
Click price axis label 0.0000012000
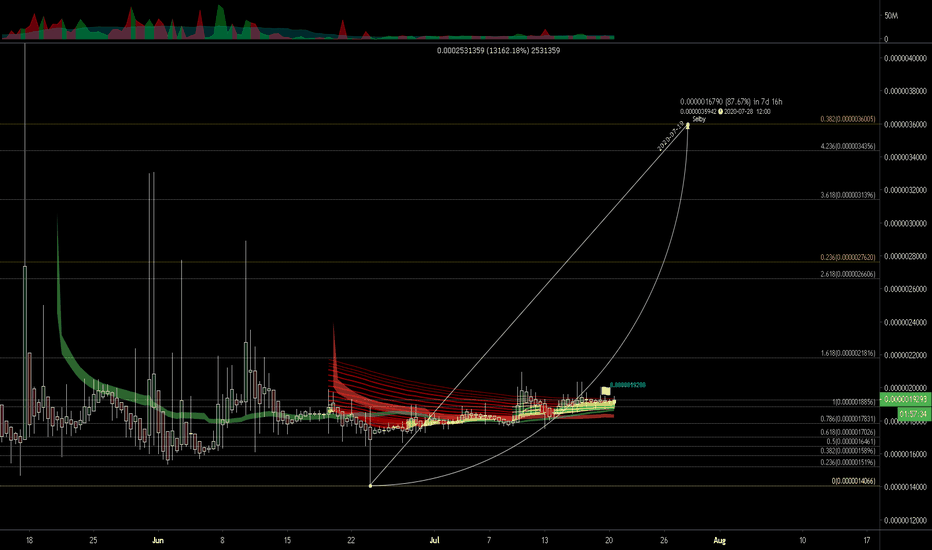tap(905, 520)
